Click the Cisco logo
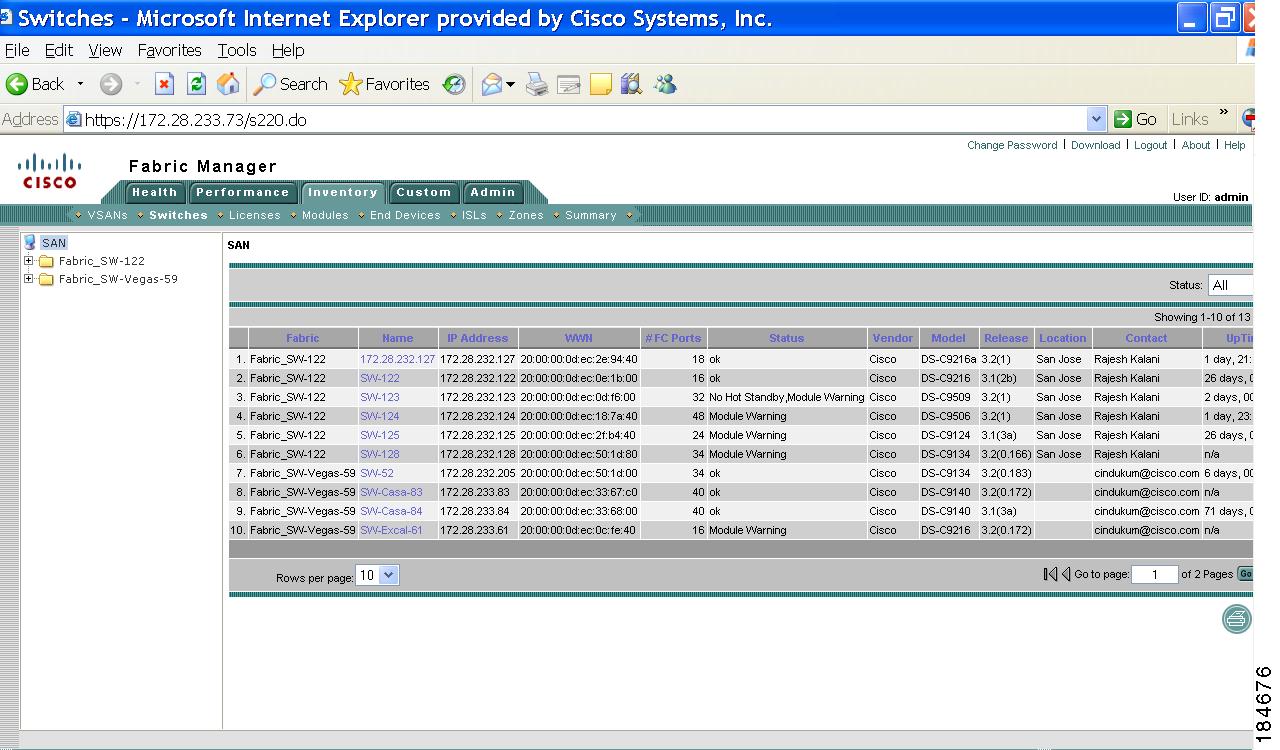This screenshot has width=1280, height=750. (x=50, y=170)
